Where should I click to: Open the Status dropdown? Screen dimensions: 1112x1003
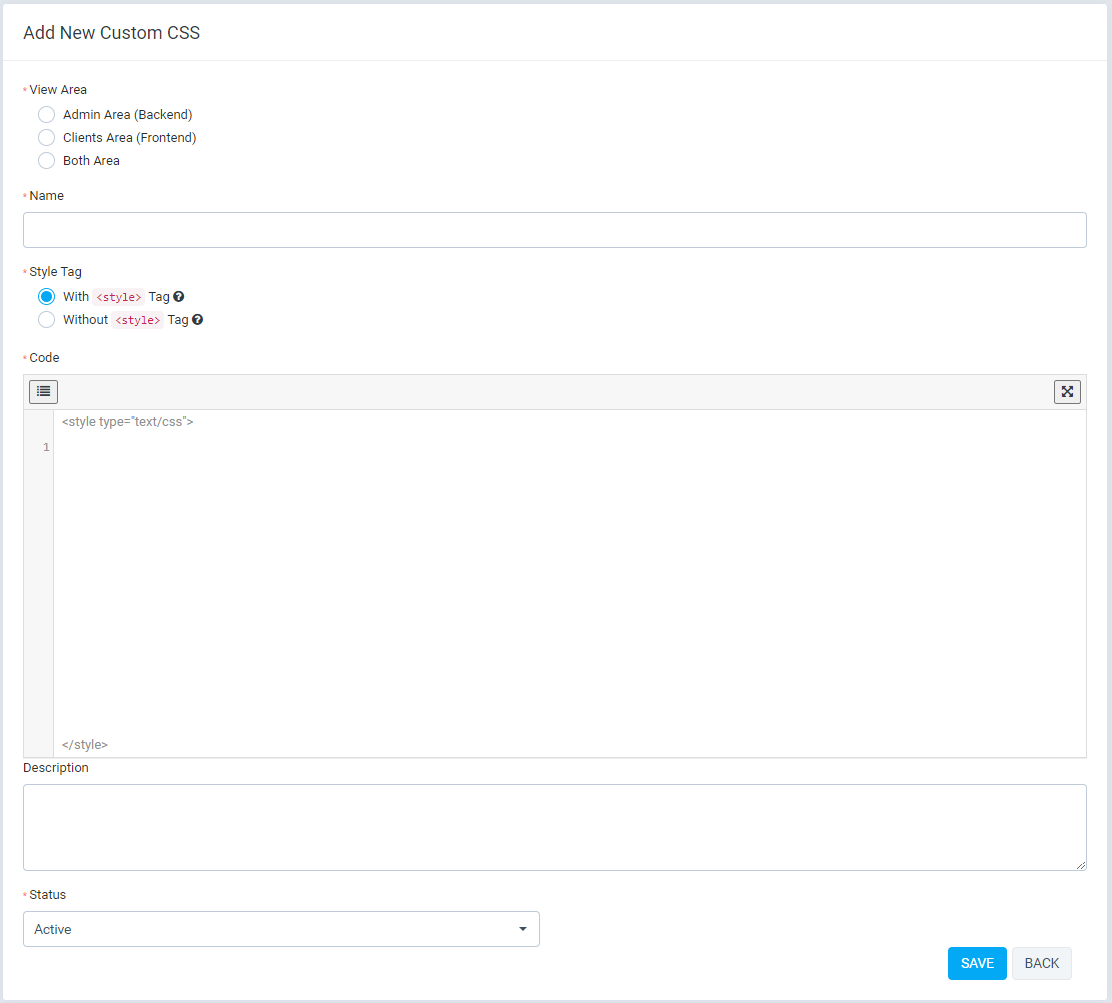coord(281,929)
